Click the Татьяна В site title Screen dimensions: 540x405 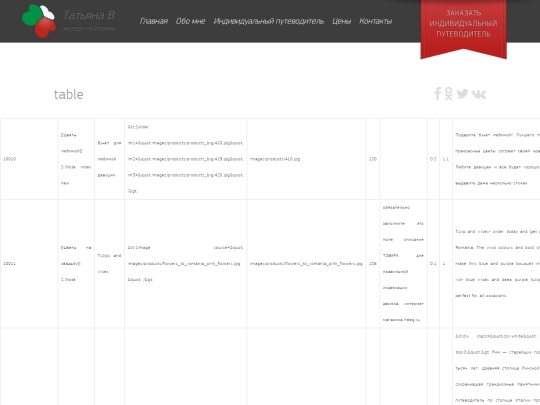(x=89, y=15)
